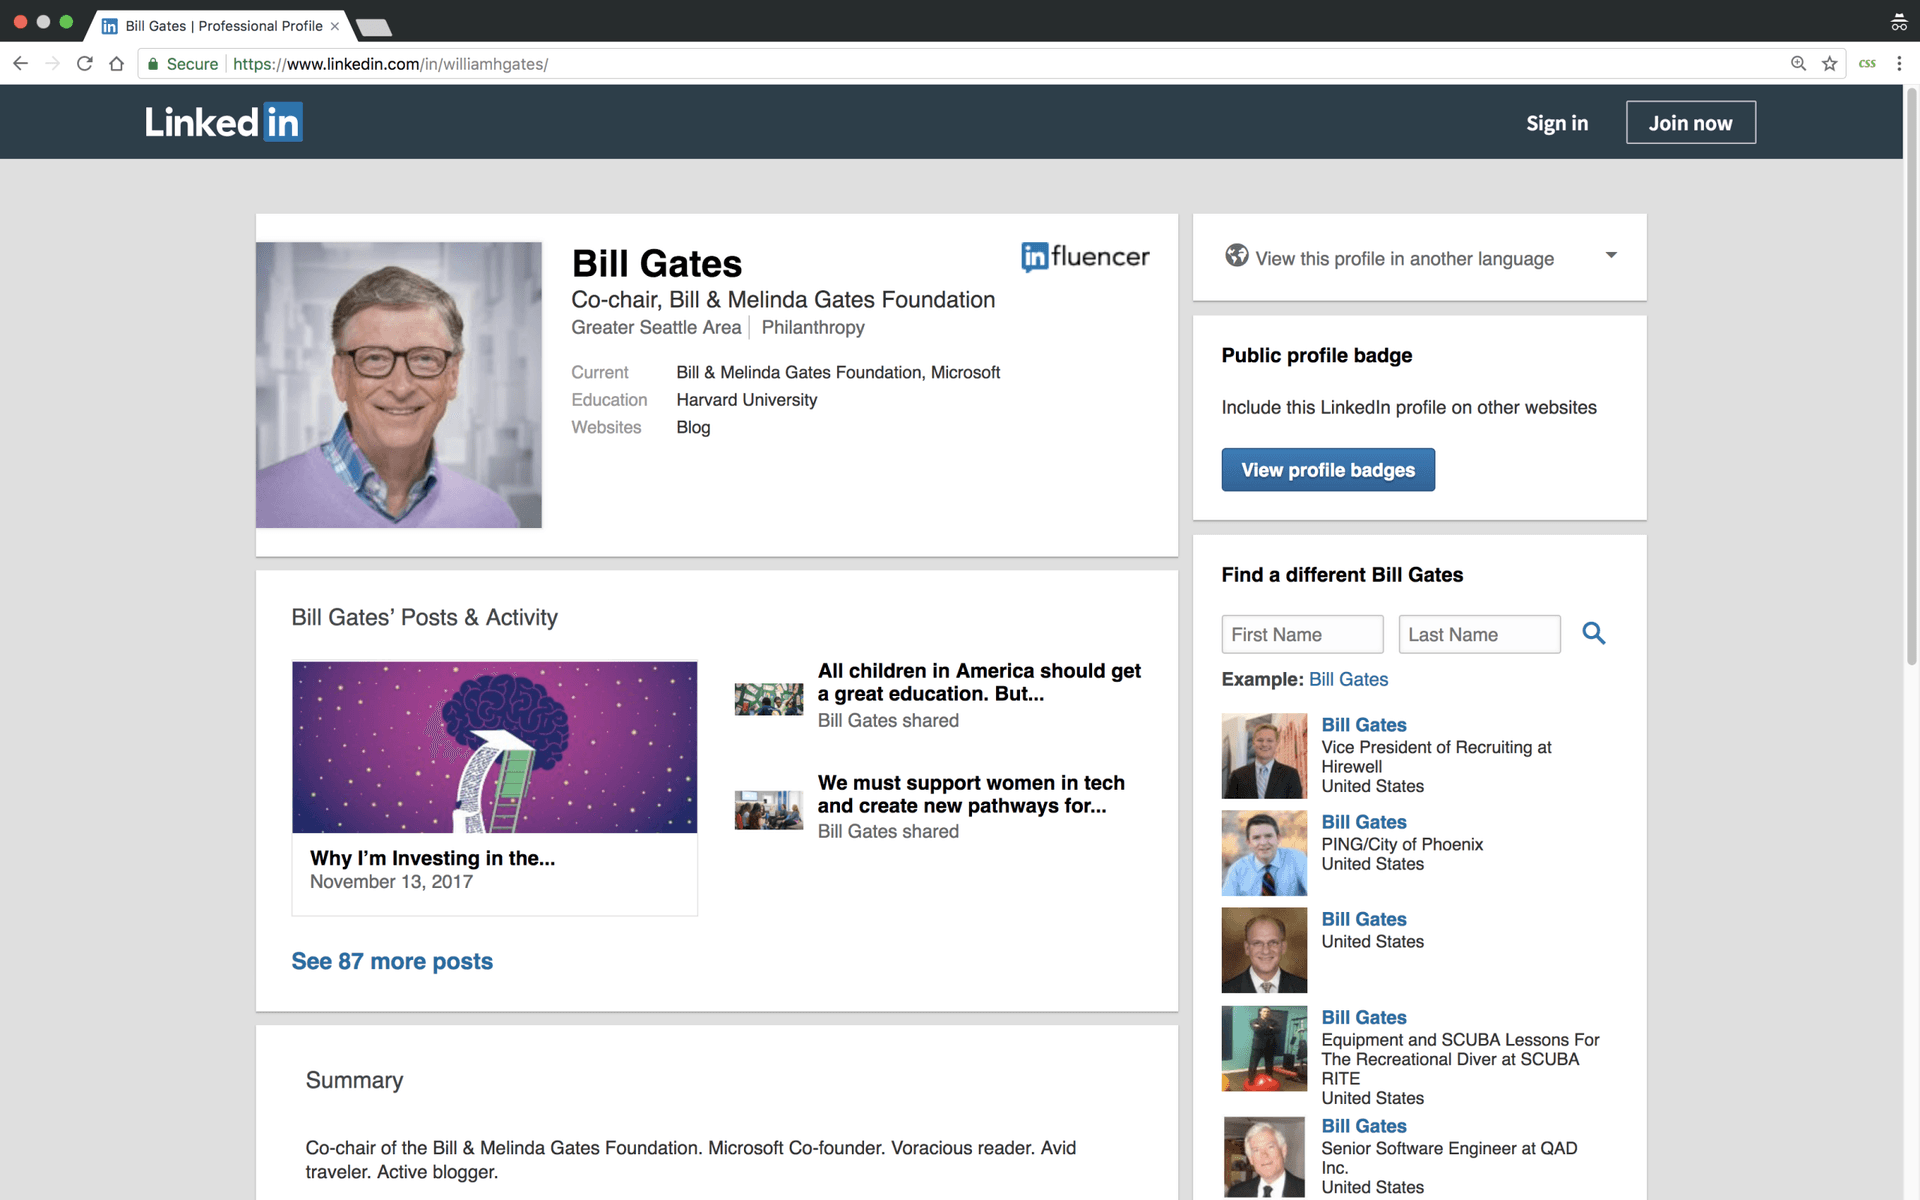Click Bill Gates' profile photo
Screen dimensions: 1920x1200
(398, 384)
